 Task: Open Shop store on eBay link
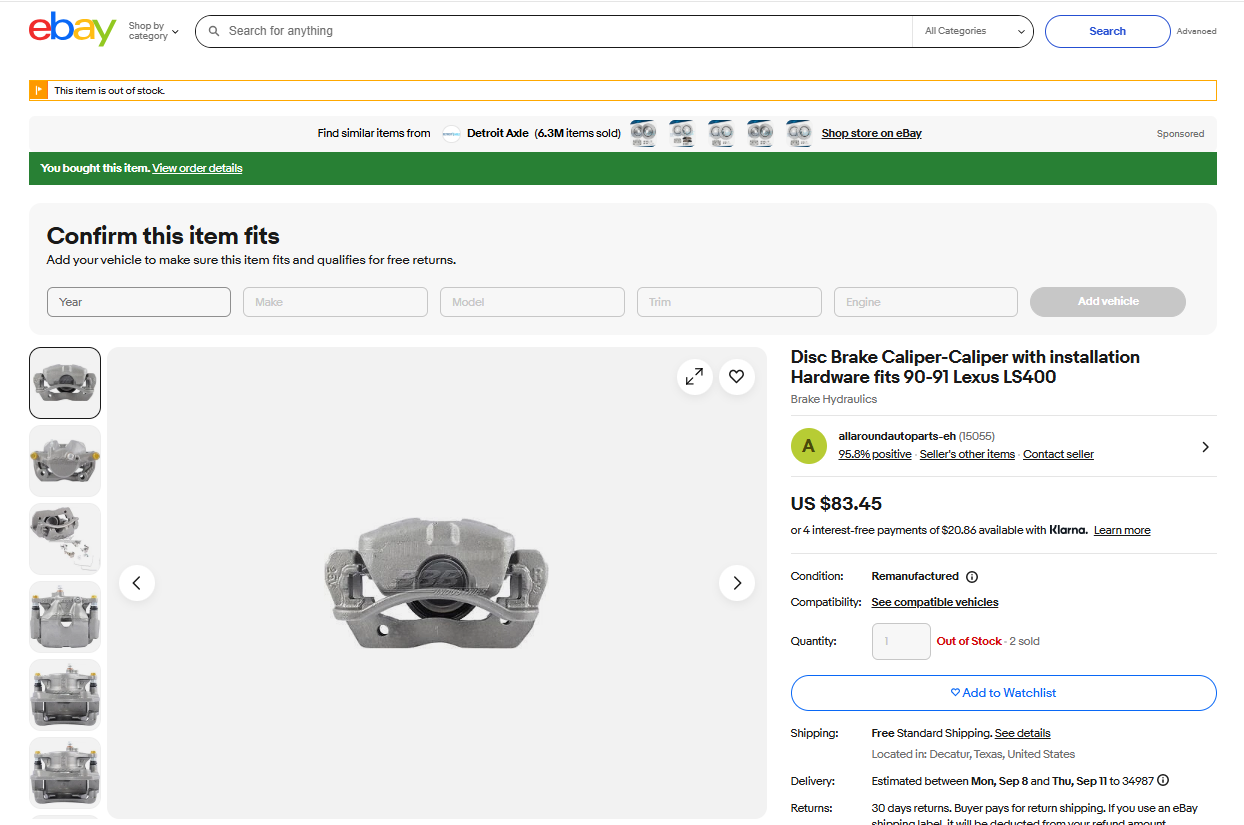871,133
